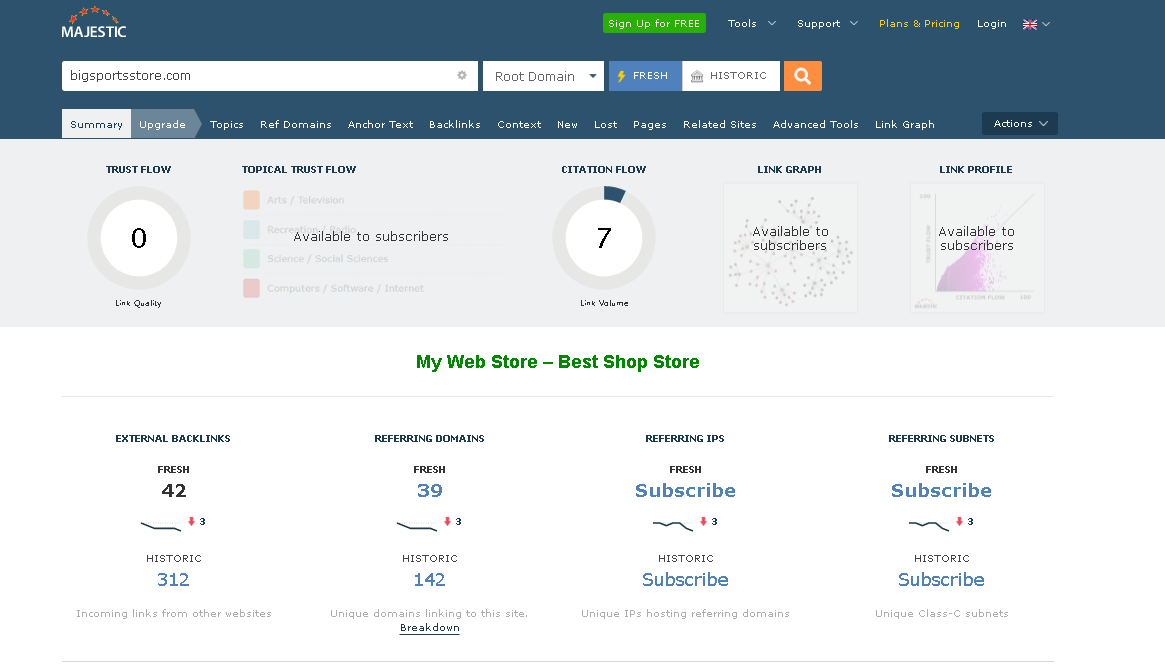Click the fresh referring domains count 39
The height and width of the screenshot is (667, 1165).
(429, 490)
